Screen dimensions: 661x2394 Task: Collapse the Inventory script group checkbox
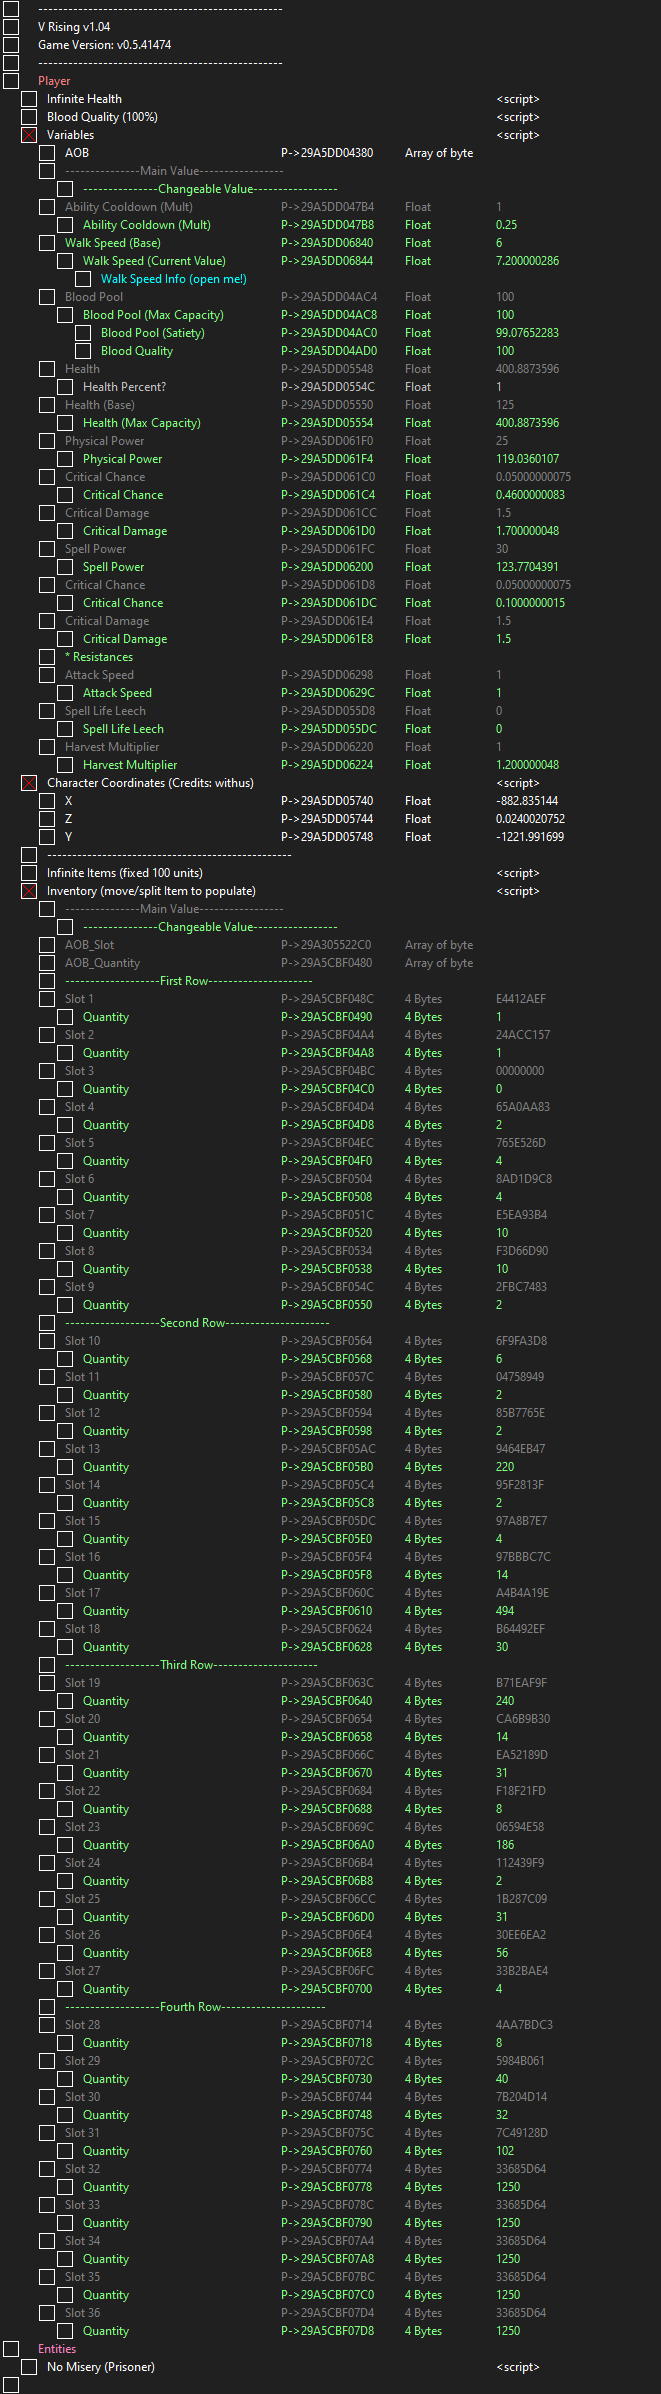click(x=29, y=891)
